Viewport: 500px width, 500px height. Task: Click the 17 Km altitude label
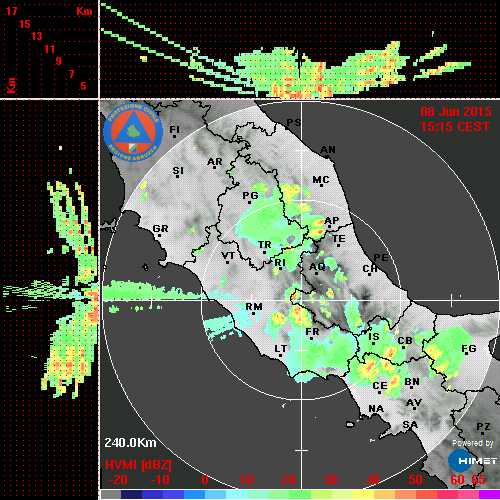(x=11, y=11)
